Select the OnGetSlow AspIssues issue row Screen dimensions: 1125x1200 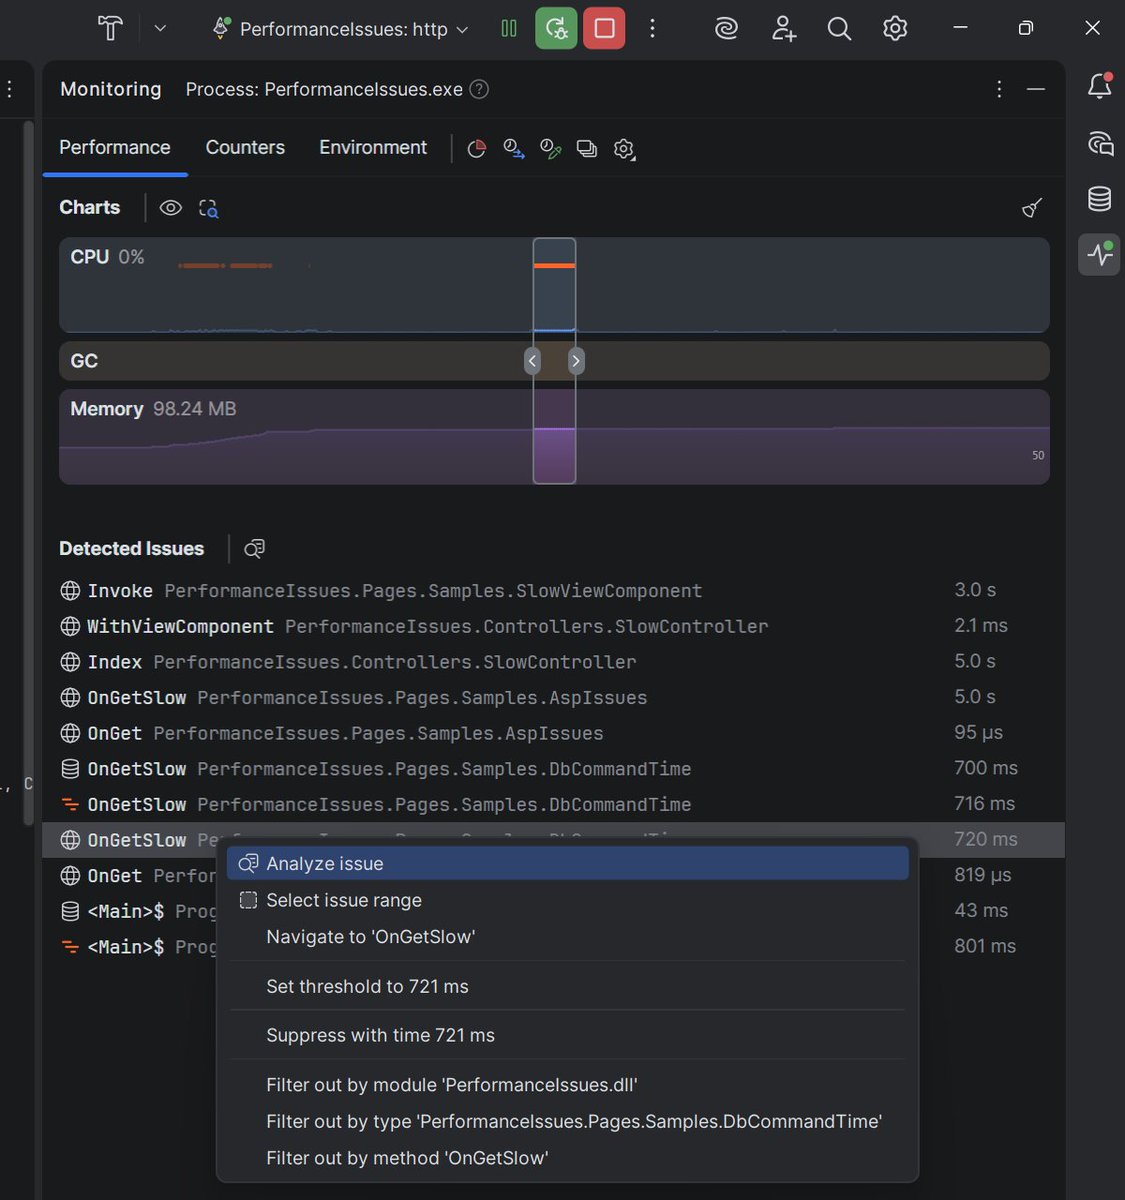click(553, 697)
